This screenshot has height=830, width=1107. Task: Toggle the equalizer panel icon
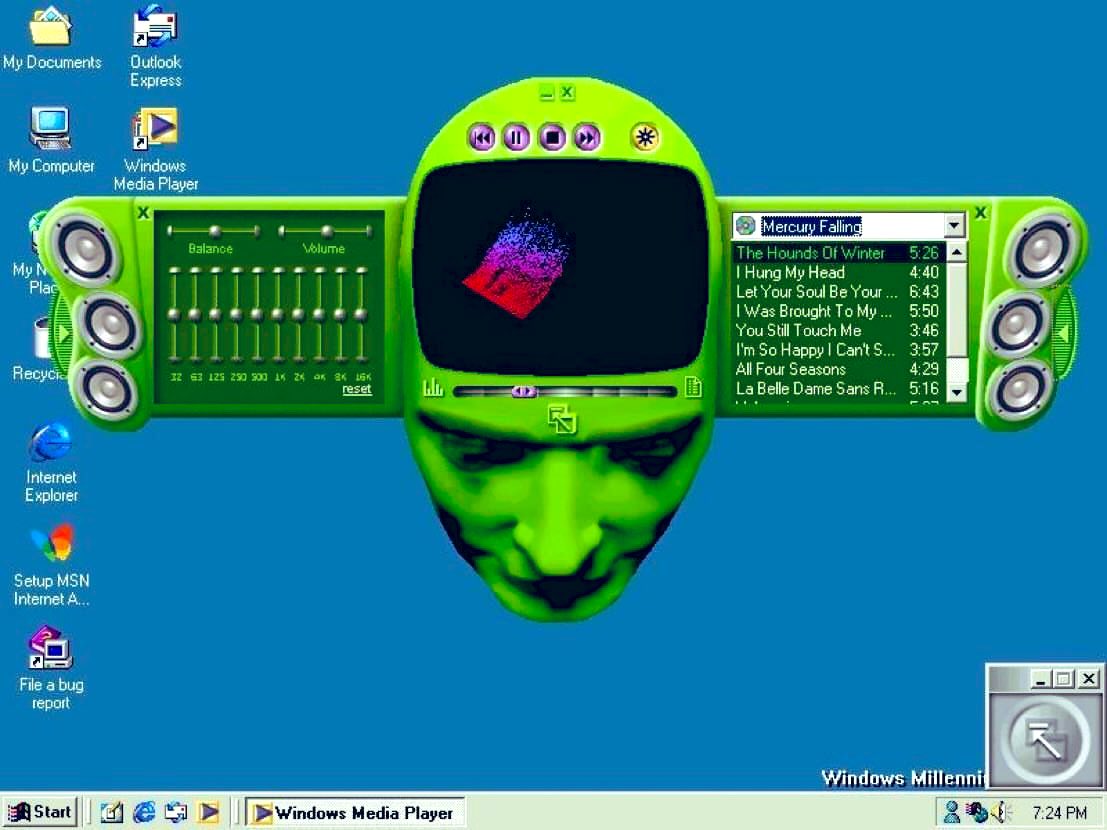433,387
